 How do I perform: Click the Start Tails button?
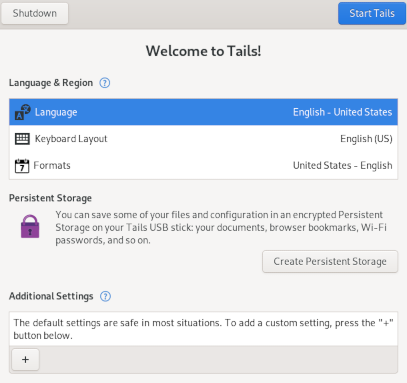point(372,13)
